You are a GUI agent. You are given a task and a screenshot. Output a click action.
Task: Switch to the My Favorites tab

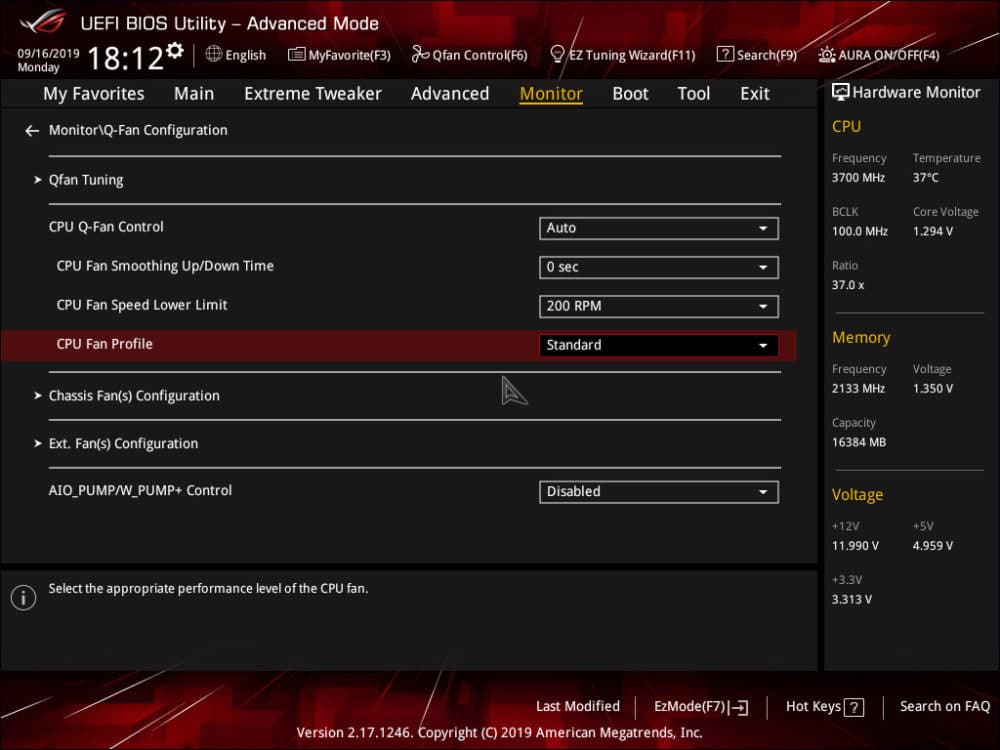[94, 94]
